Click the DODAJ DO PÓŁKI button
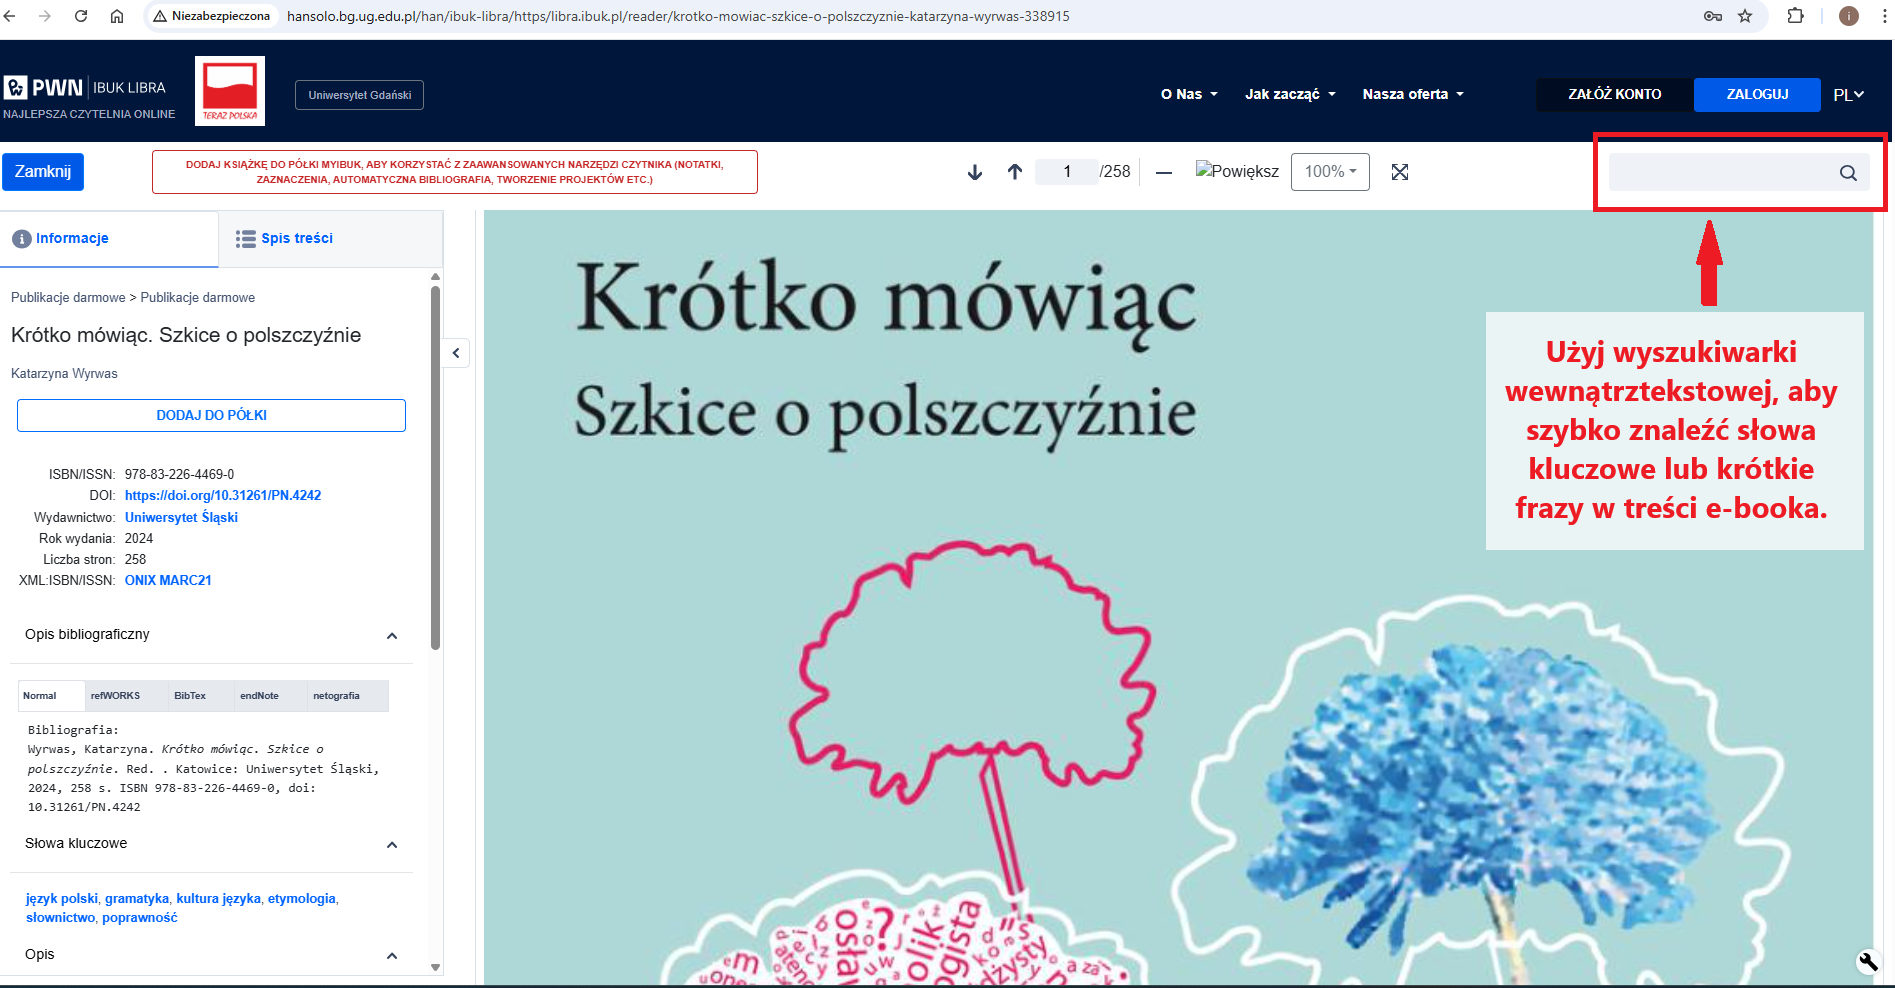Viewport: 1895px width, 988px height. [211, 416]
